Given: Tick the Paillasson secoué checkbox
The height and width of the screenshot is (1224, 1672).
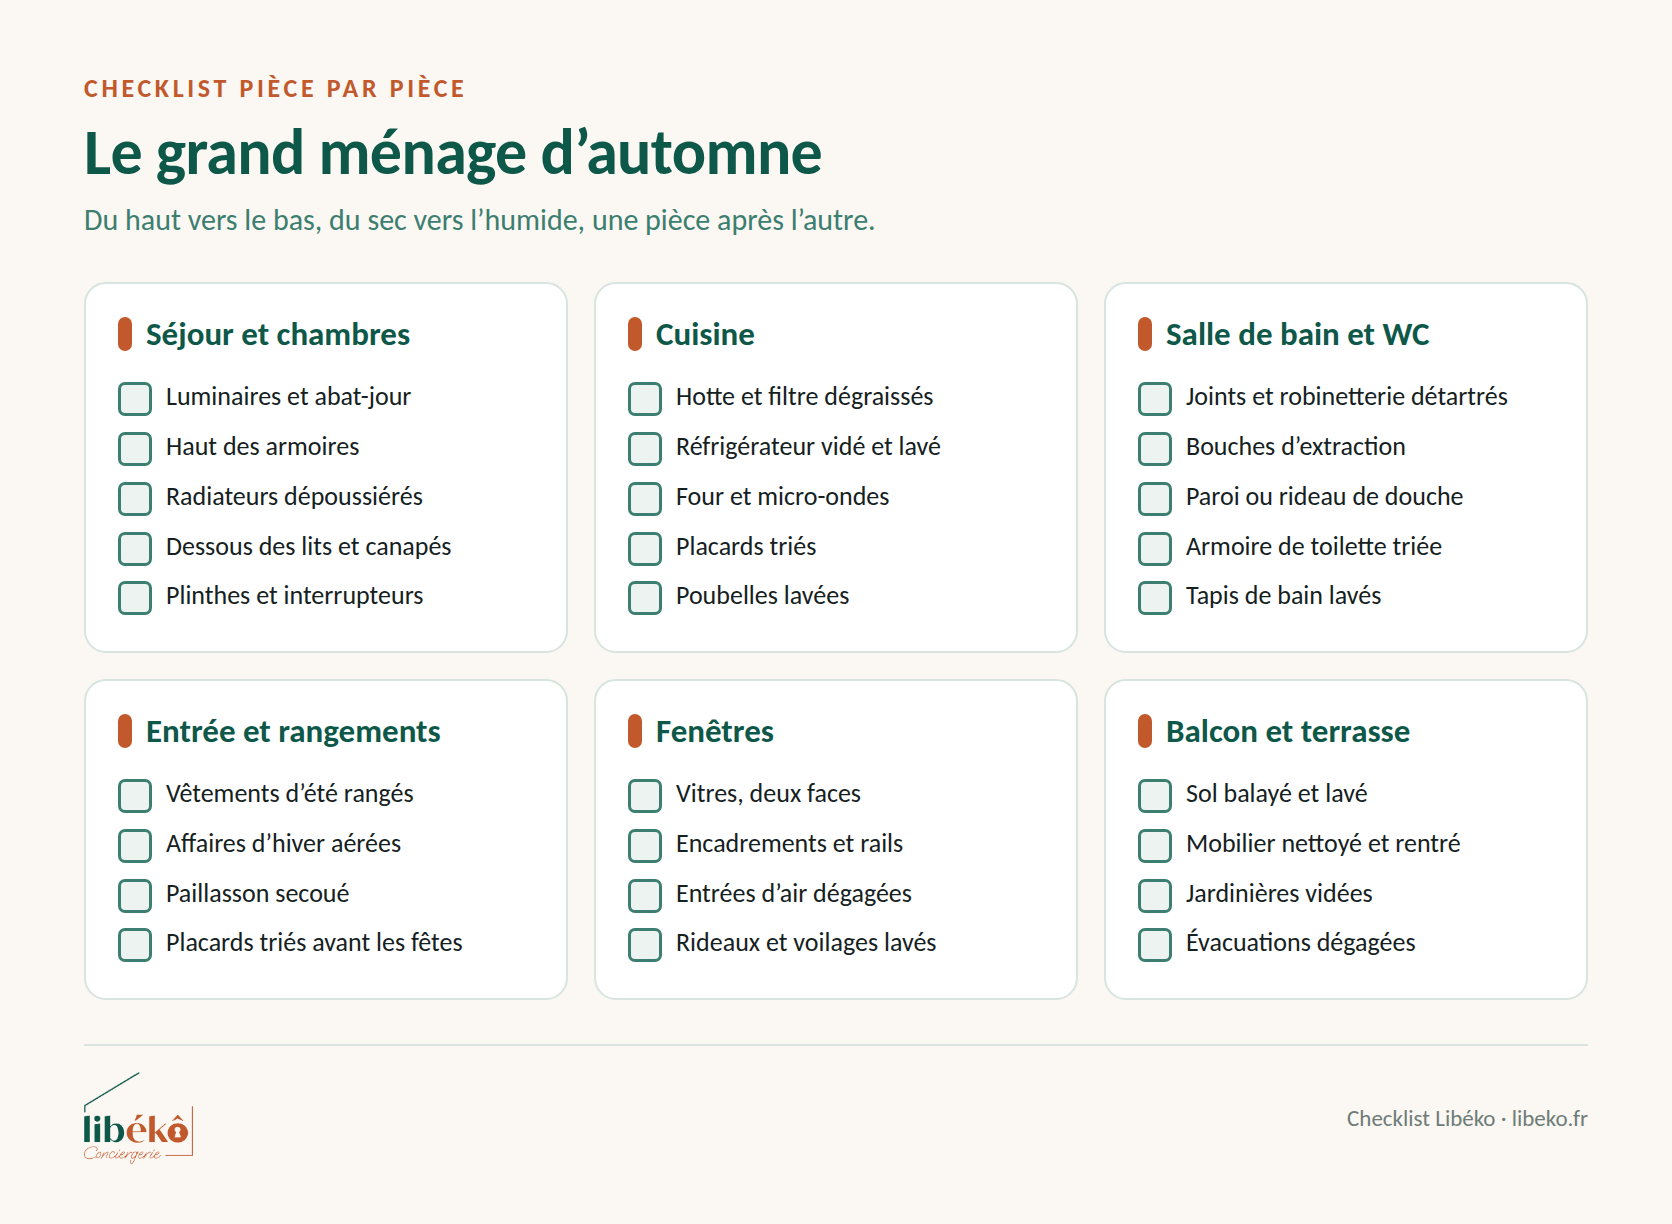Looking at the screenshot, I should pos(135,895).
